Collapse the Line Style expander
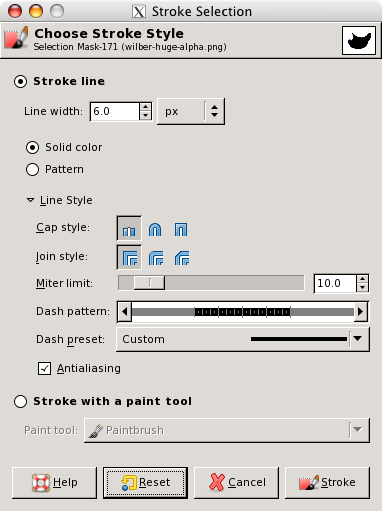 [x=30, y=200]
